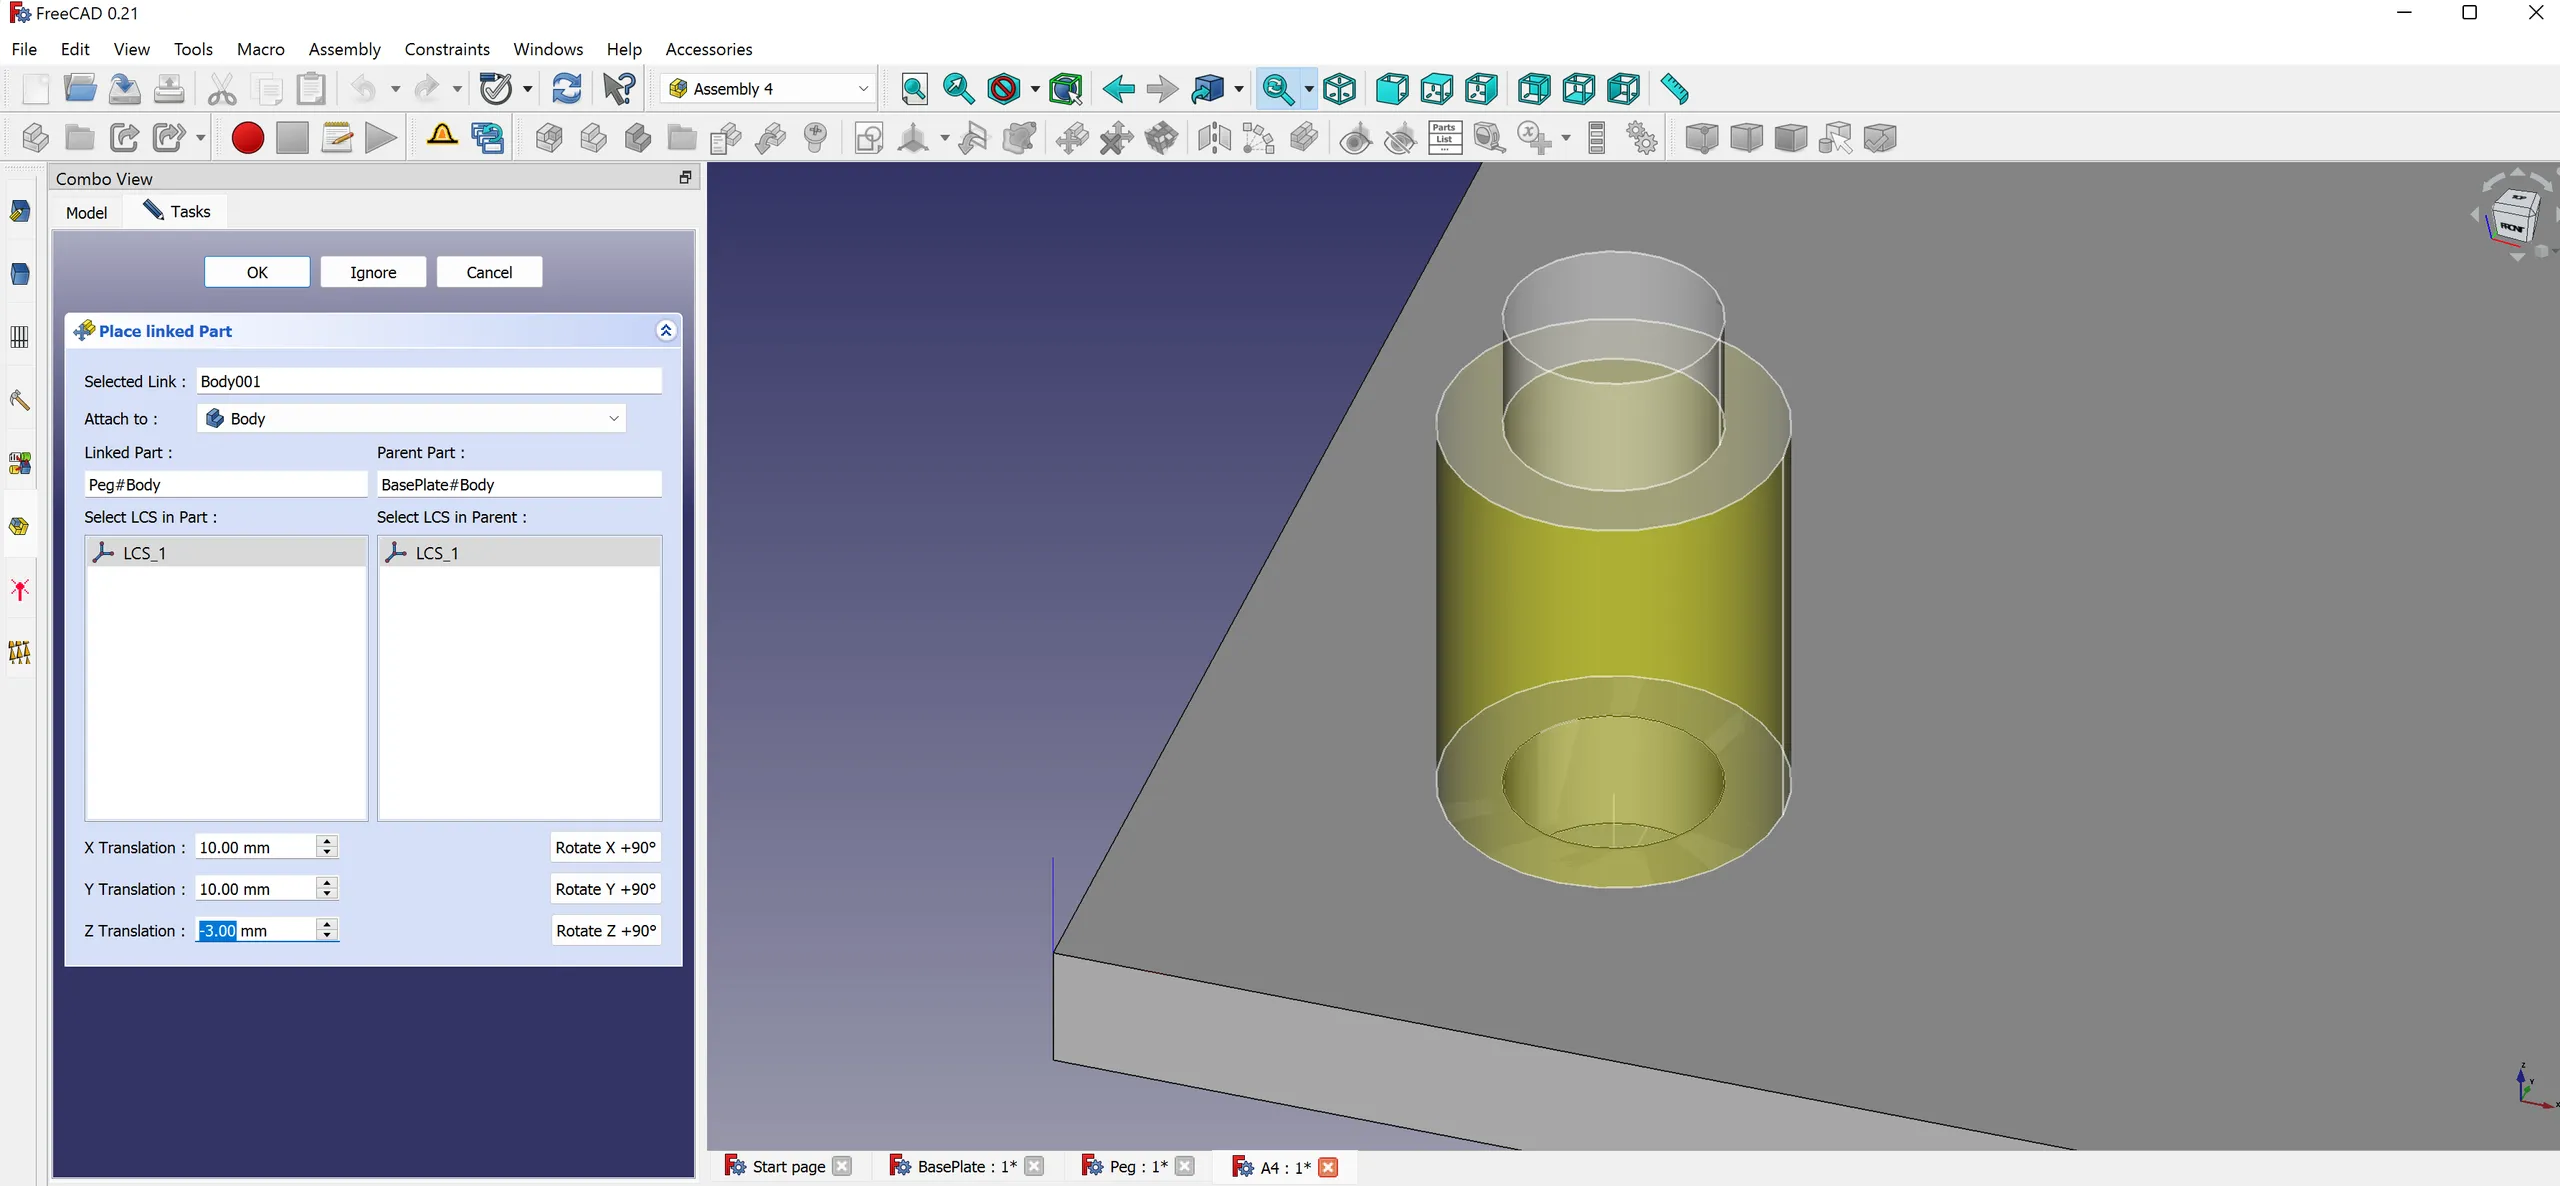Viewport: 2560px width, 1186px height.
Task: Click the Refresh recompute icon
Action: [x=566, y=89]
